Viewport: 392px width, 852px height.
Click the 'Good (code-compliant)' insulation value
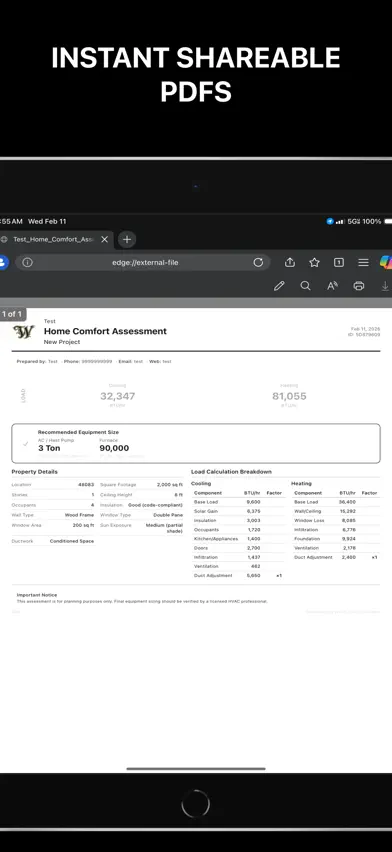click(155, 505)
